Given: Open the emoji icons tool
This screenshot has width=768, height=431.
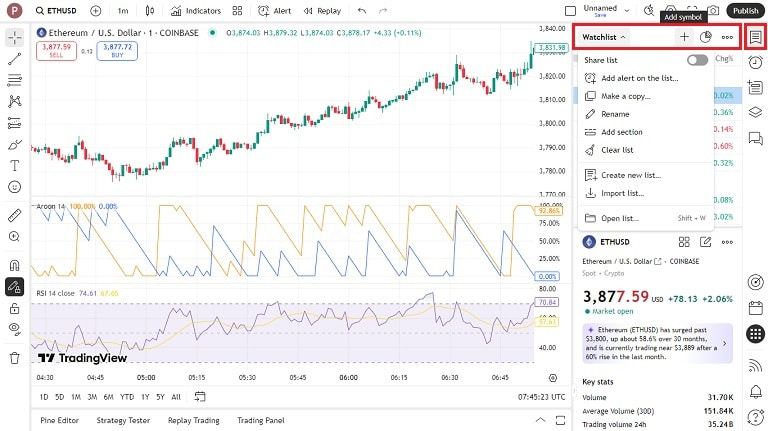Looking at the screenshot, I should tap(15, 187).
